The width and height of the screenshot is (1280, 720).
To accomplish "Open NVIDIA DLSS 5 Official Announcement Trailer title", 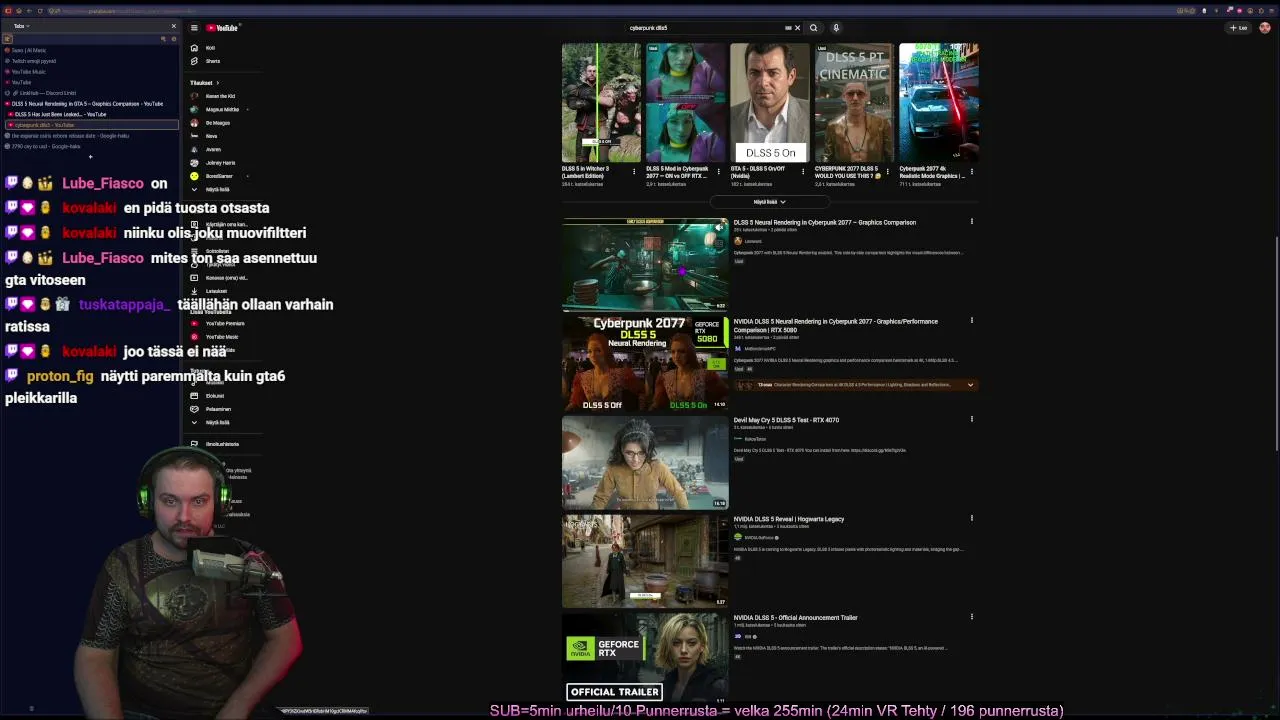I will pyautogui.click(x=795, y=618).
